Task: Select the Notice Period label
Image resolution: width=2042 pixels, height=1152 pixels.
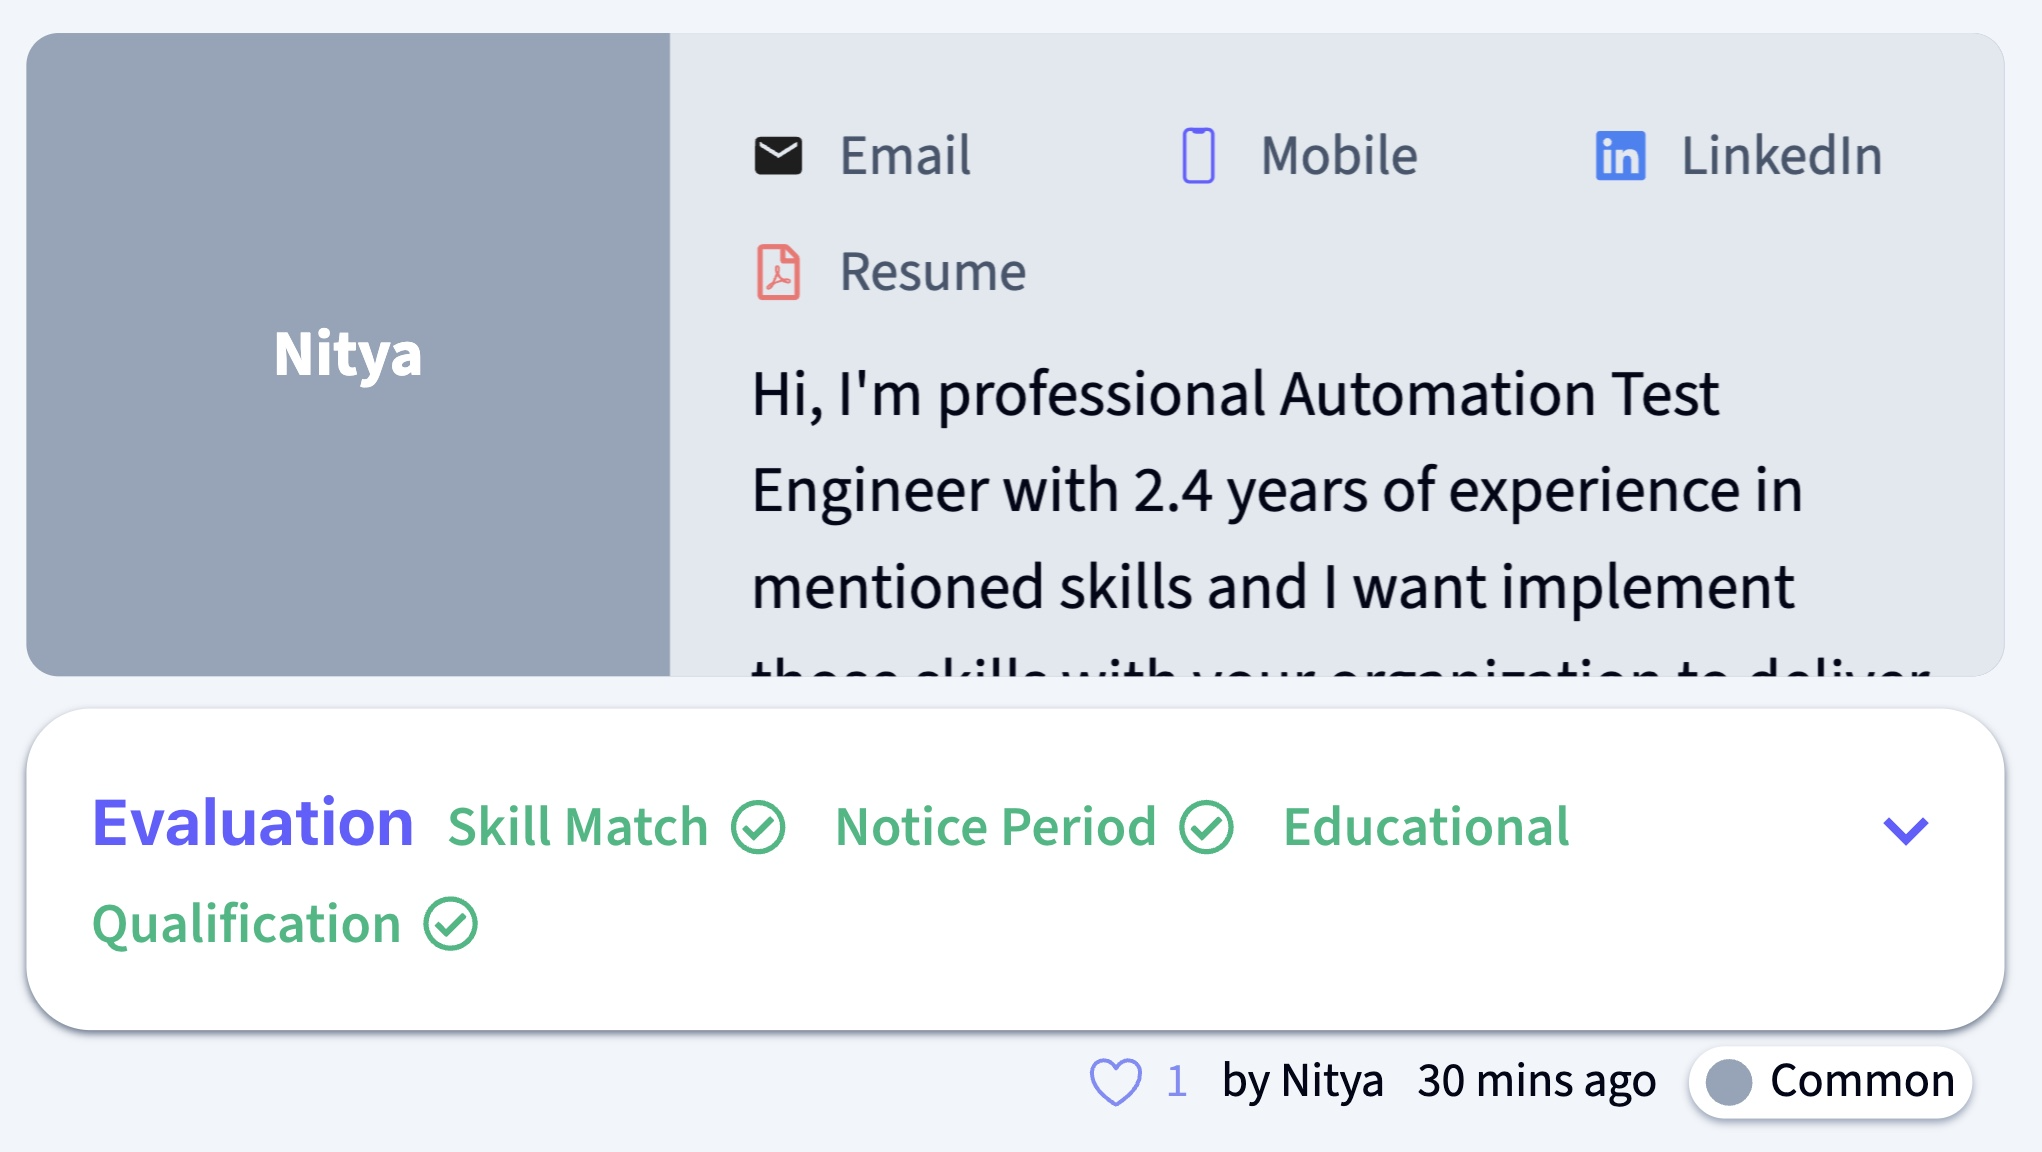Action: (x=996, y=827)
